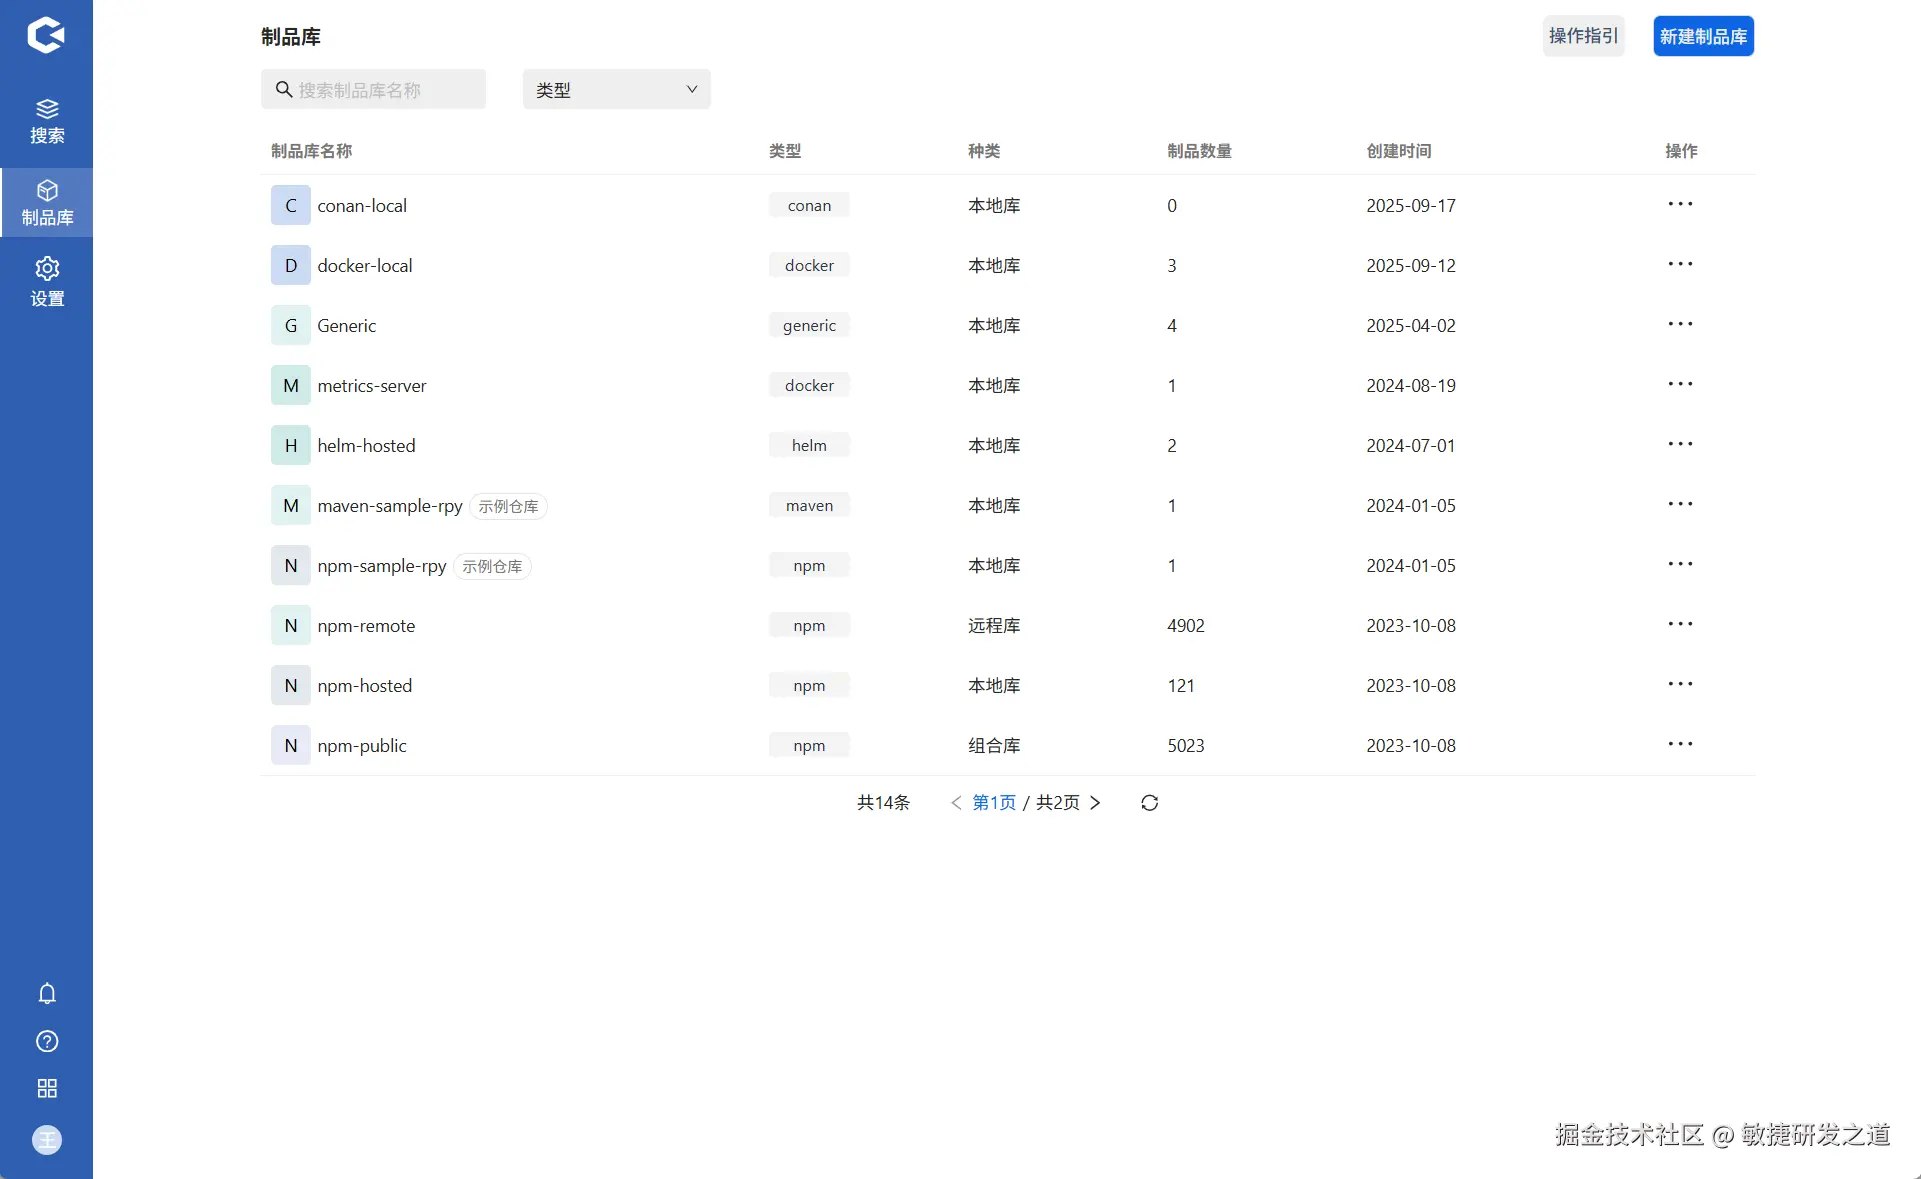
Task: Click the 操作指引 button
Action: coord(1583,36)
